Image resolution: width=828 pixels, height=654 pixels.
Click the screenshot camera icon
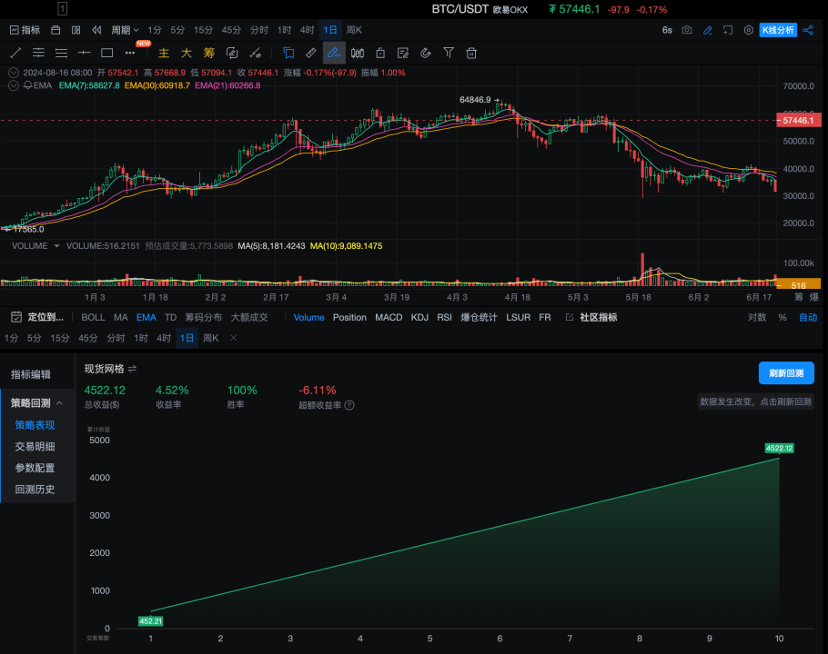point(687,30)
